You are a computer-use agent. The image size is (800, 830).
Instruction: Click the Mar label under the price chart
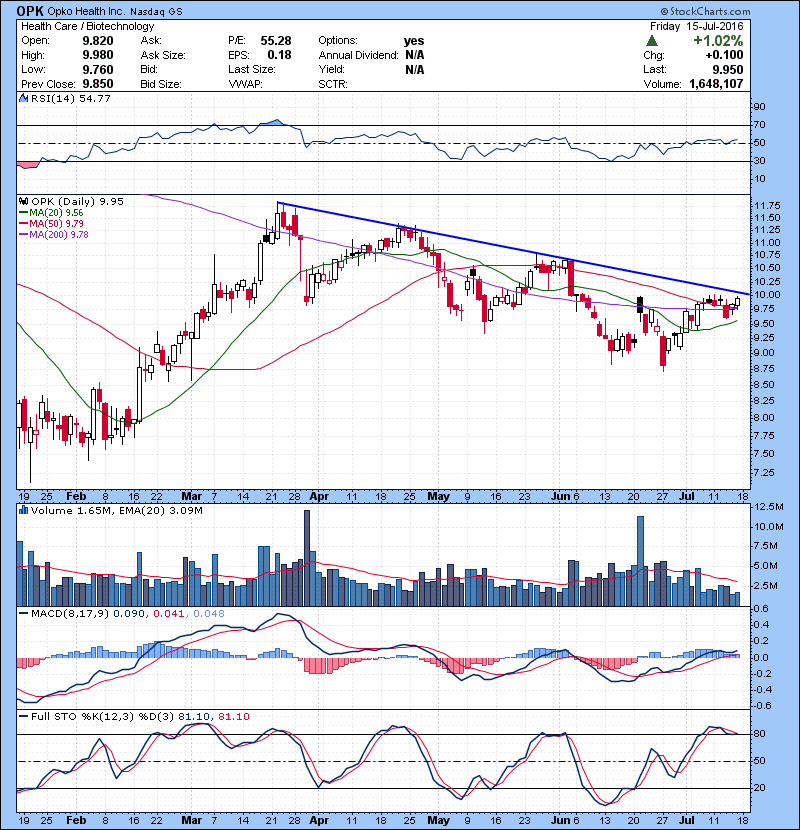click(191, 496)
